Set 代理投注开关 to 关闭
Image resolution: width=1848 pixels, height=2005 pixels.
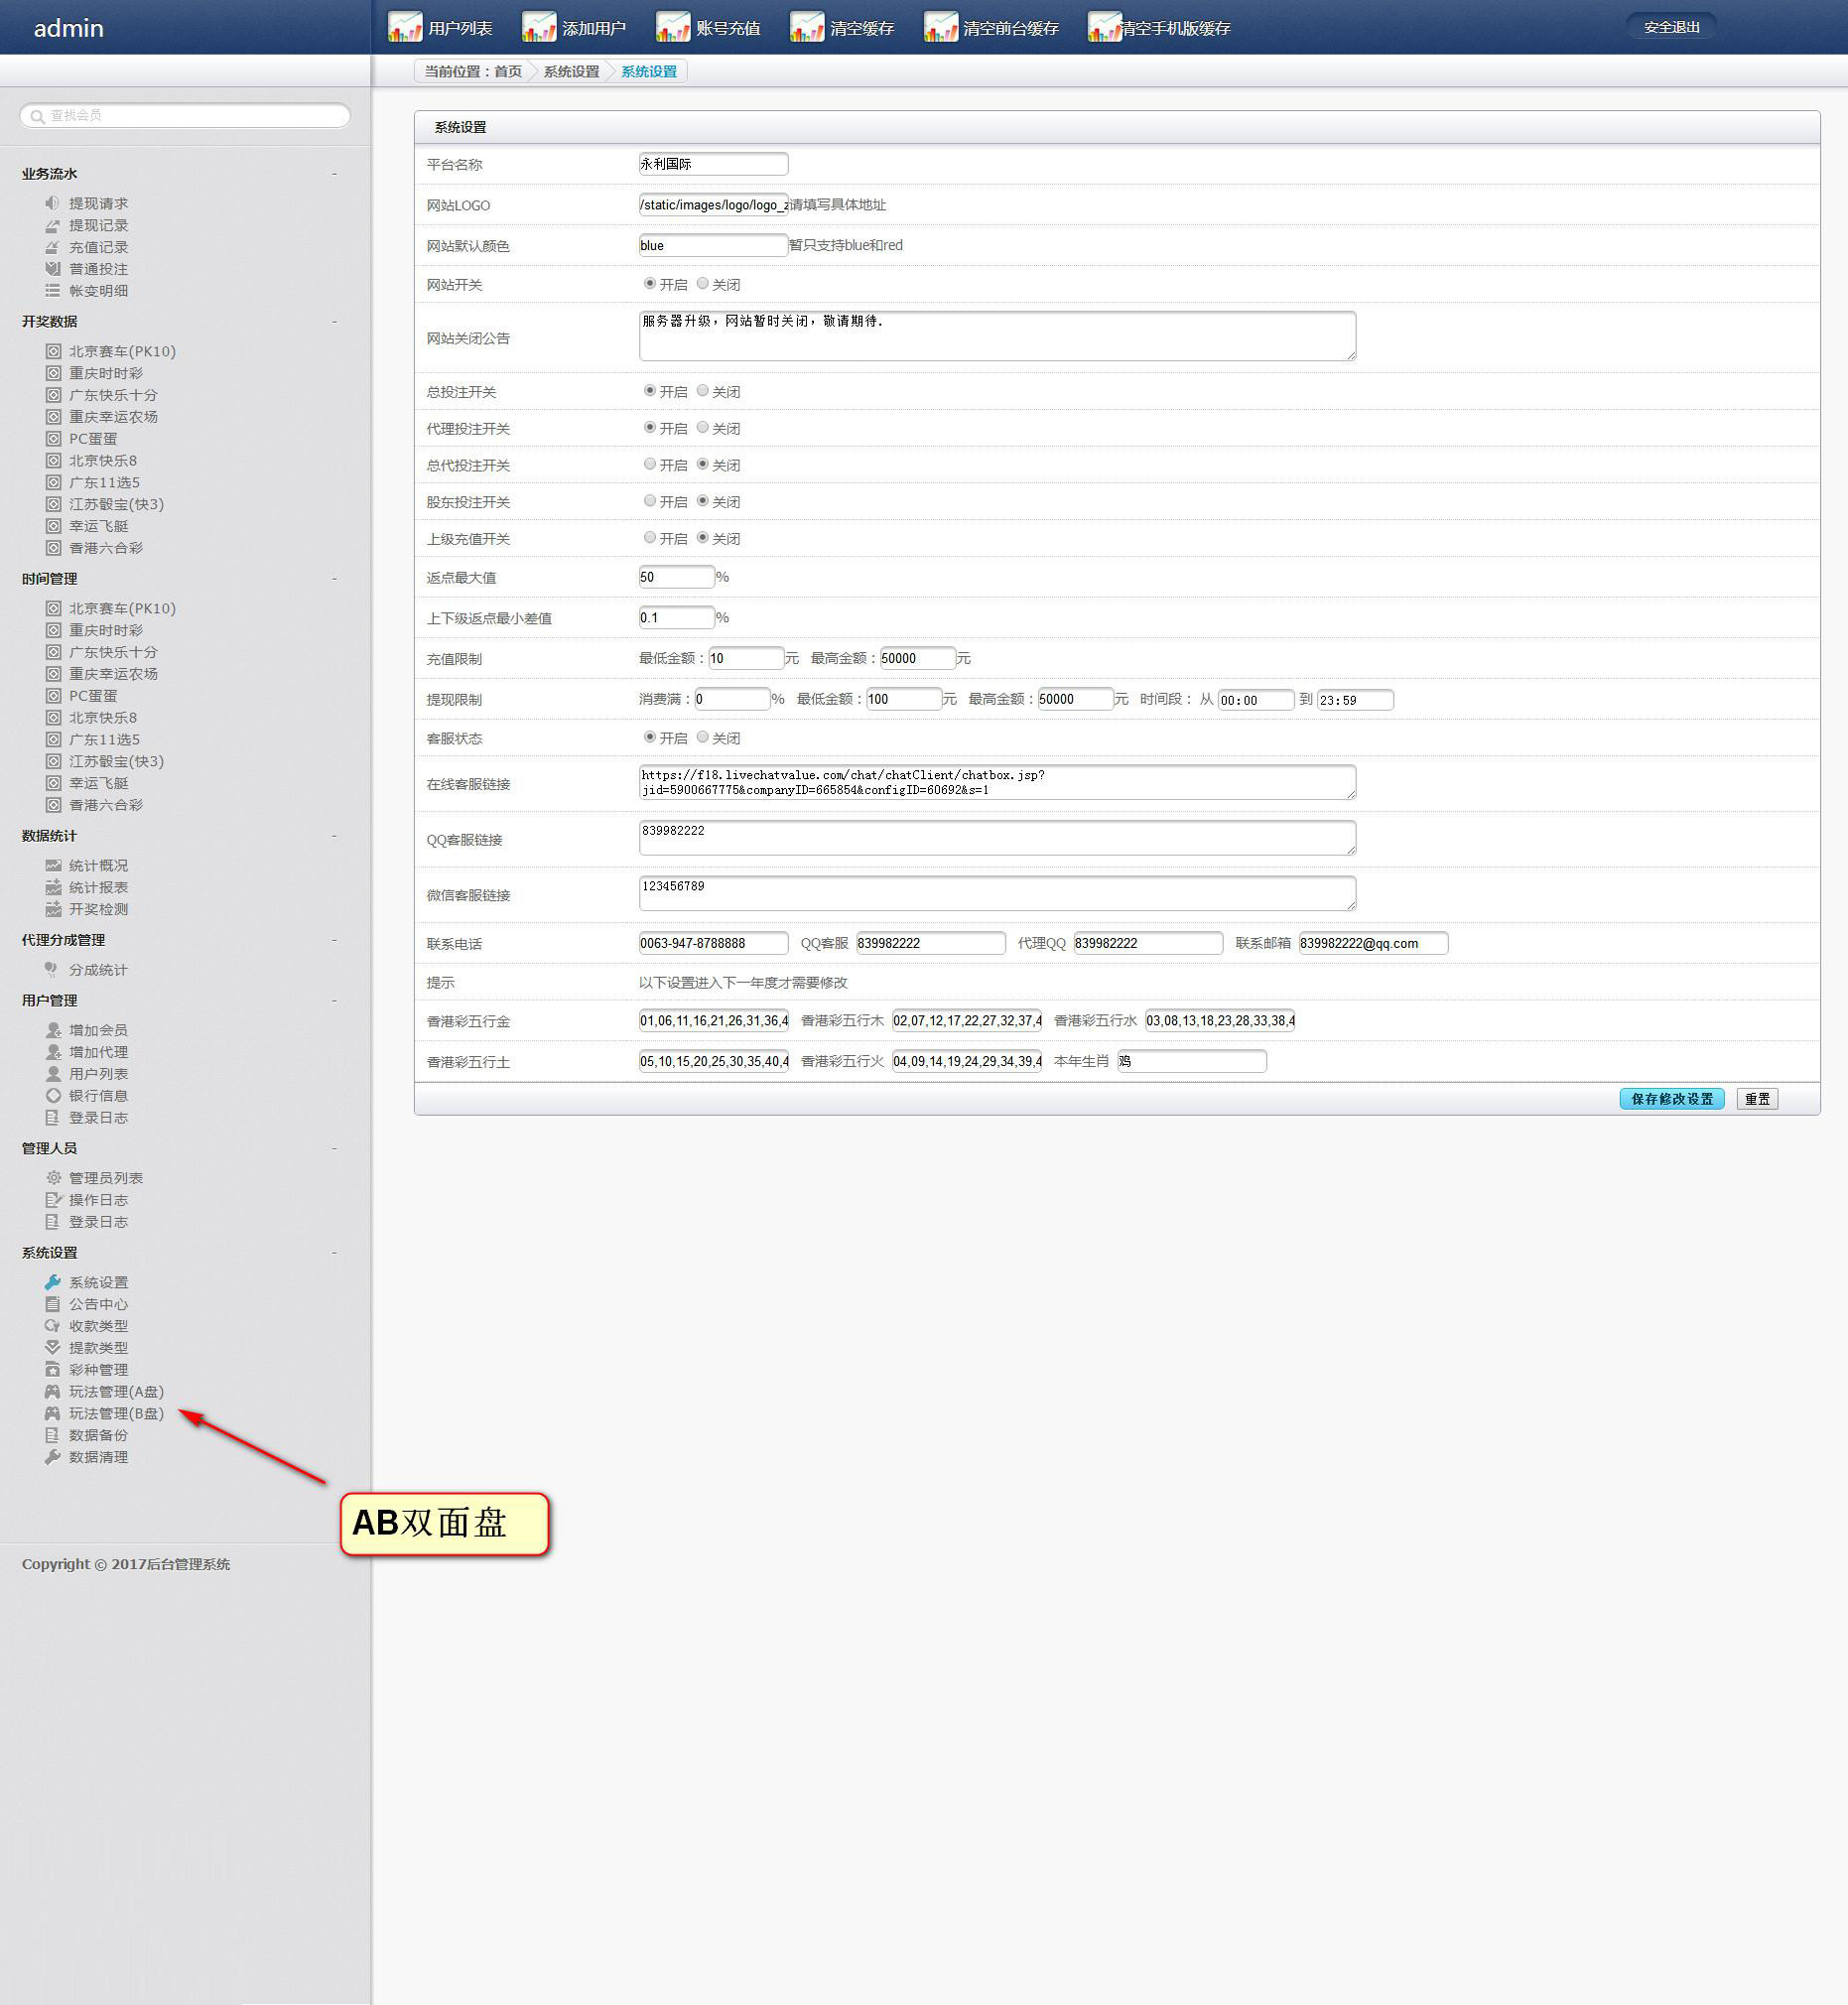pyautogui.click(x=703, y=428)
